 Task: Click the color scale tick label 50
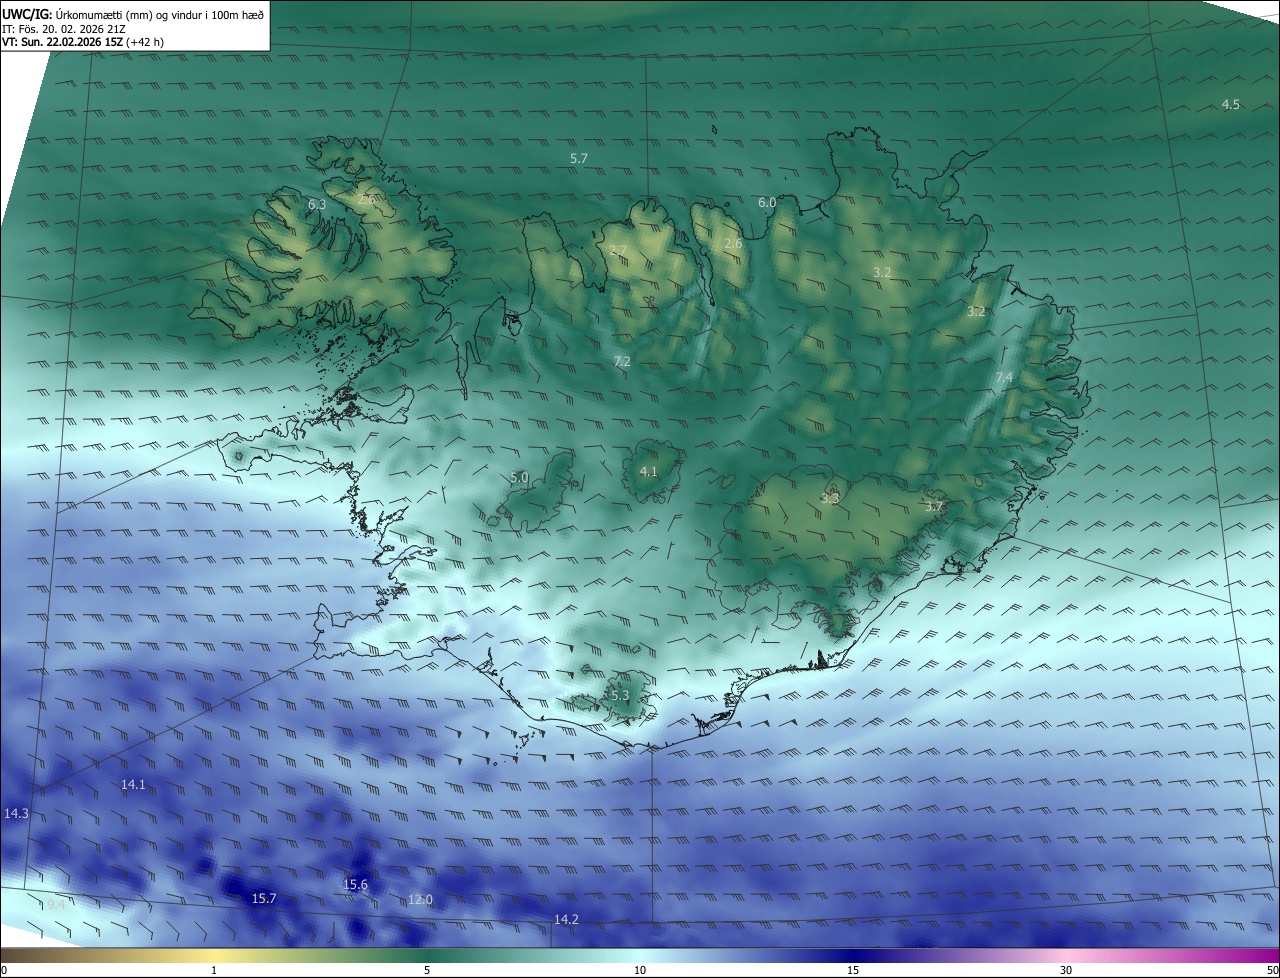(1272, 970)
